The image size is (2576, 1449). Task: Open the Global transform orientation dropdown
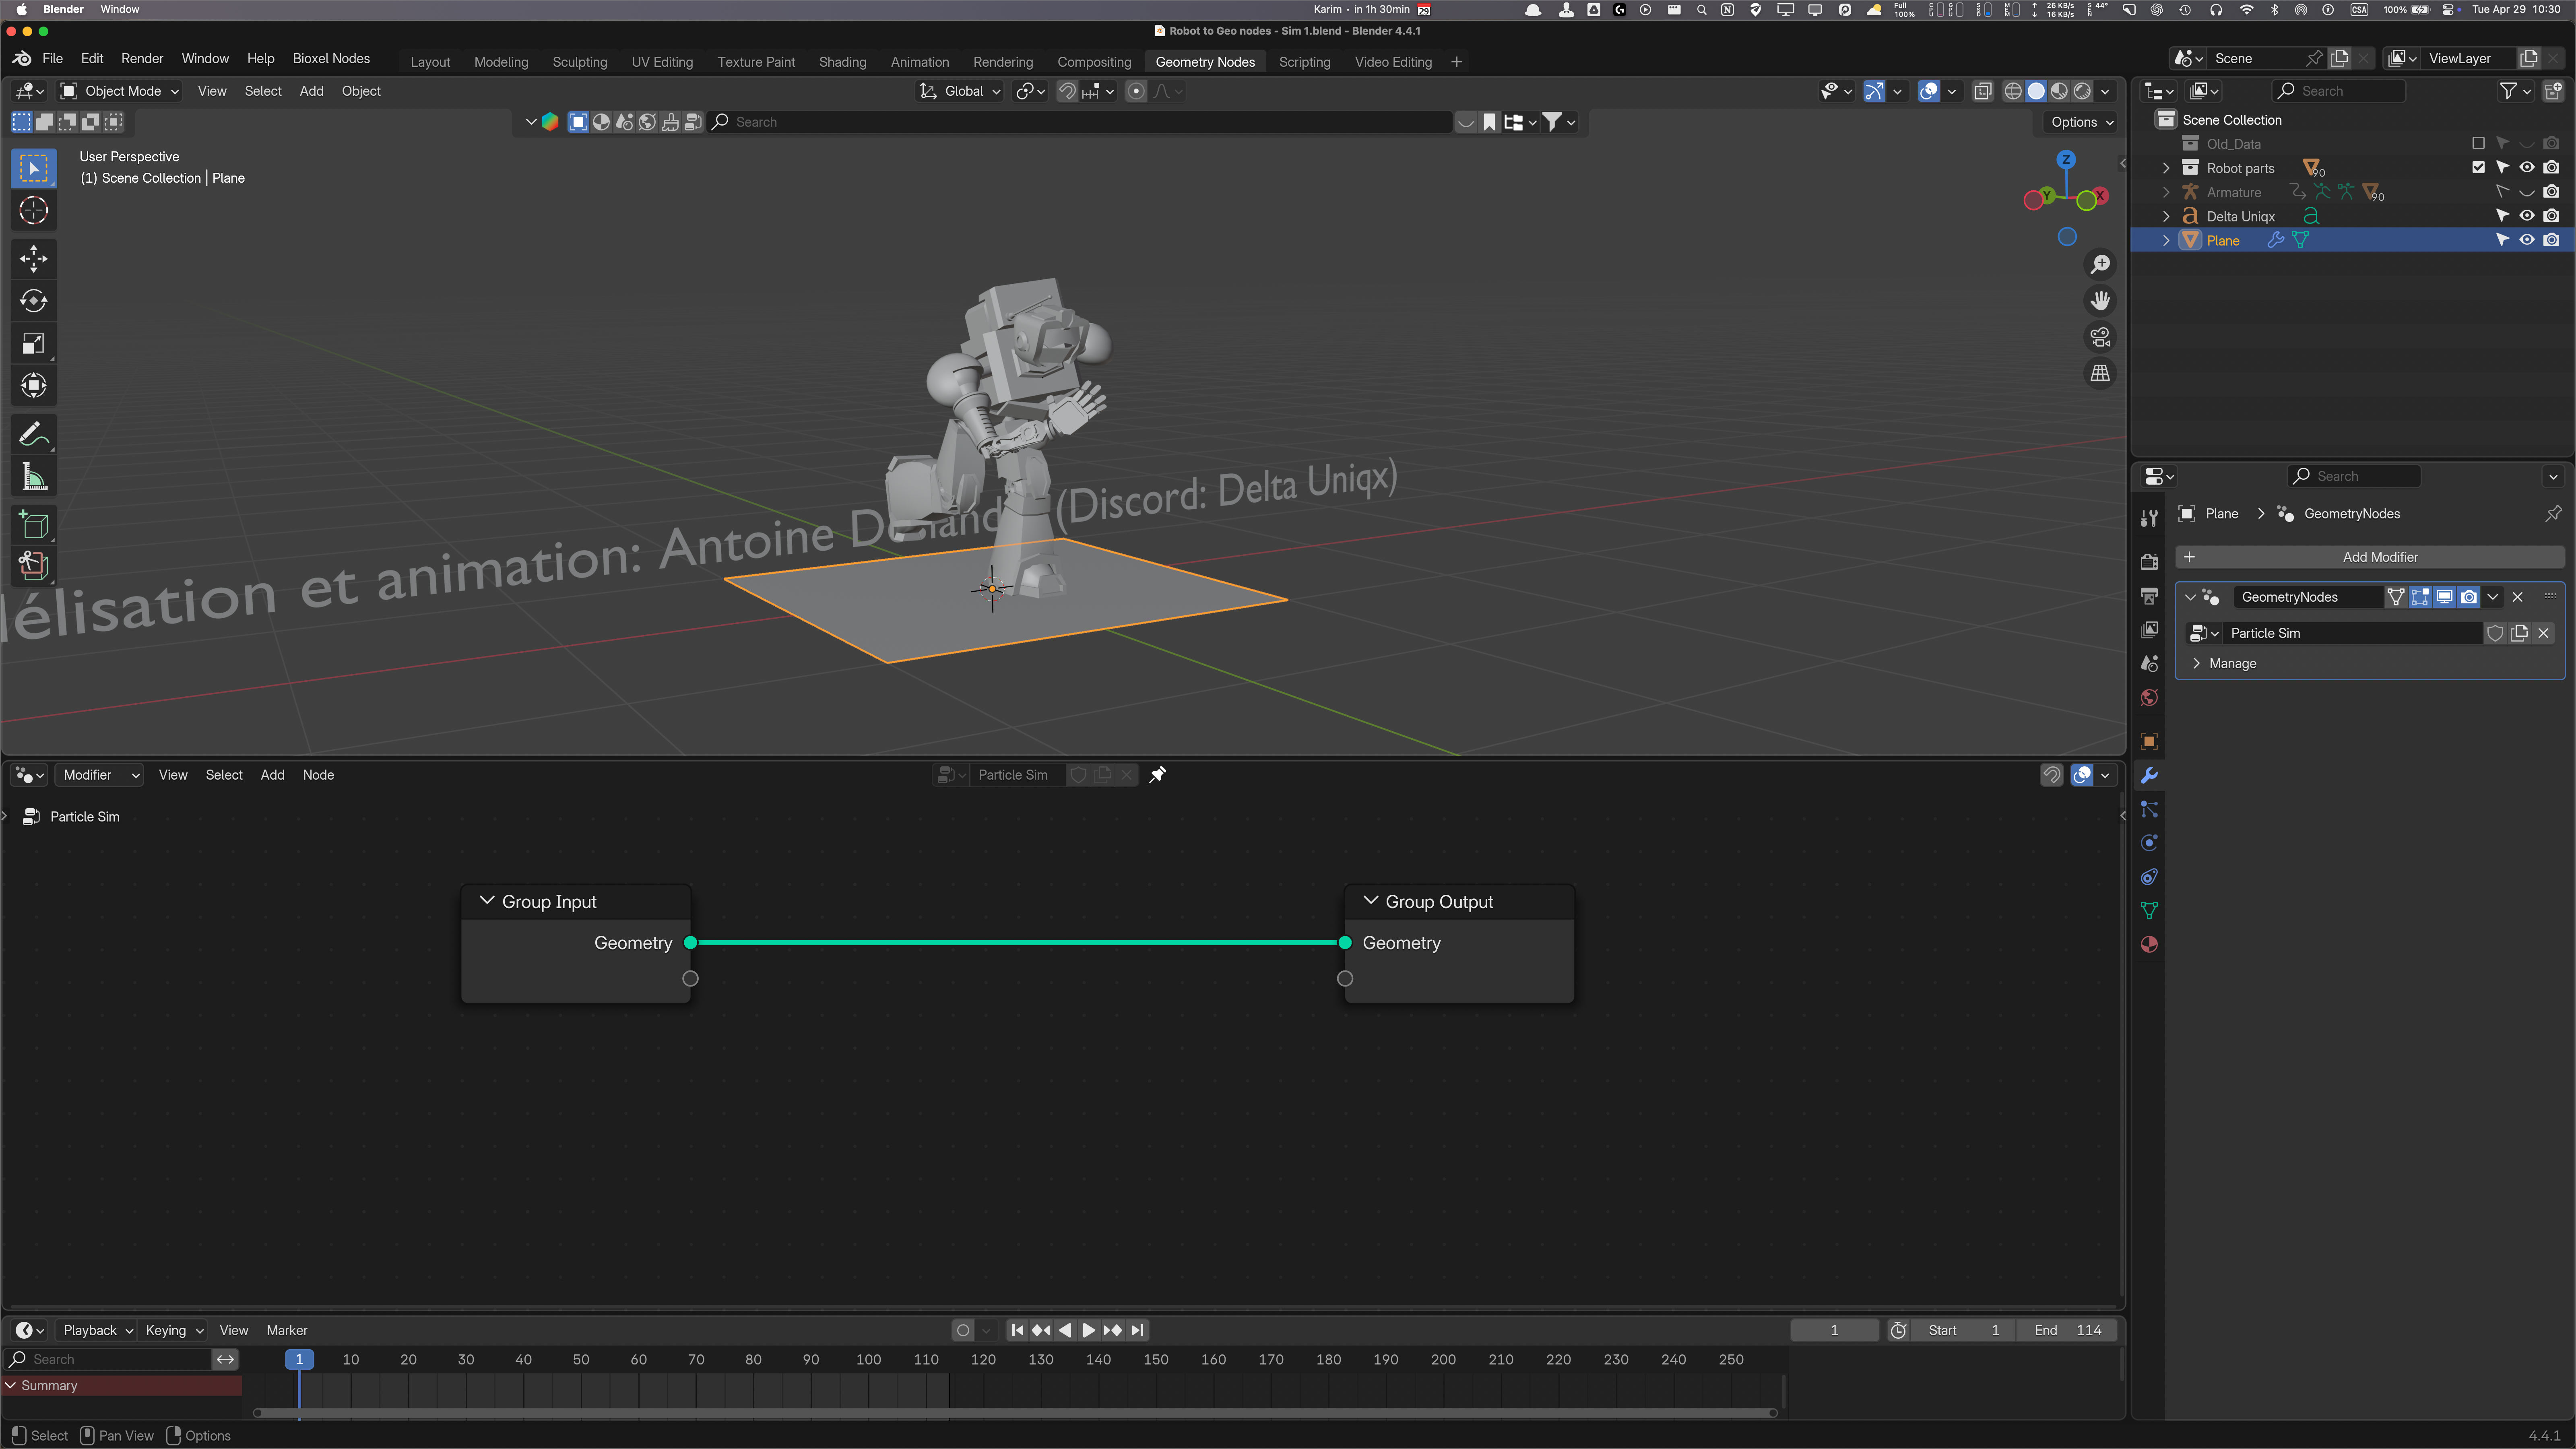(x=960, y=91)
